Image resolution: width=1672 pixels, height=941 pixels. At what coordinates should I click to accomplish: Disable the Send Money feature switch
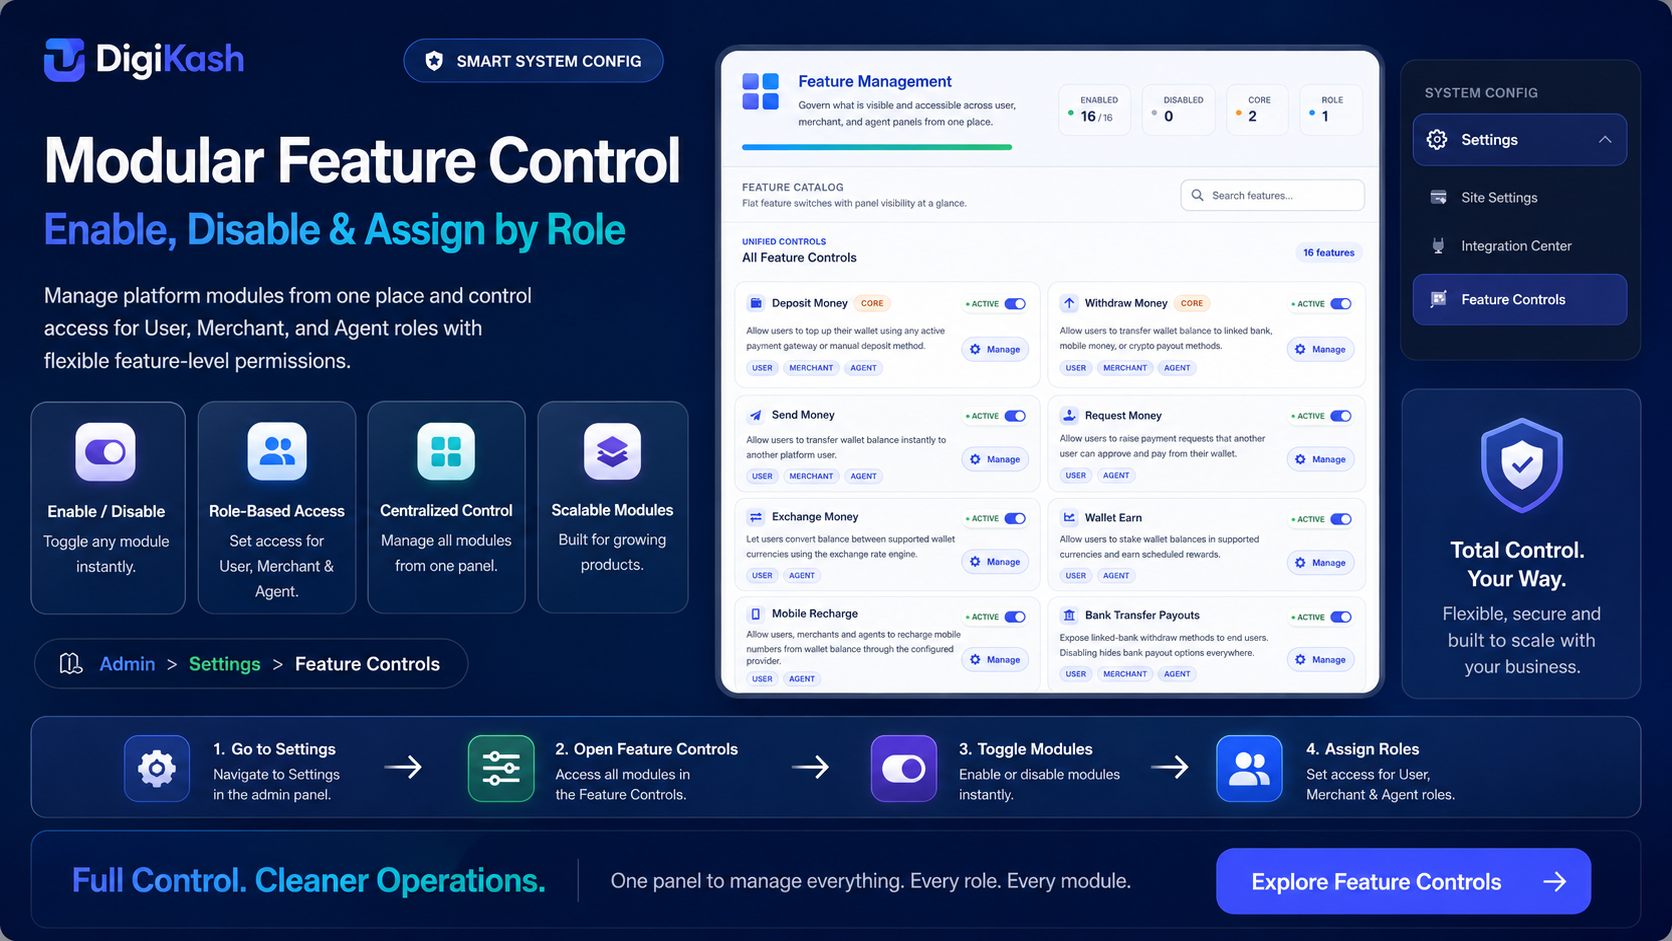click(1015, 416)
